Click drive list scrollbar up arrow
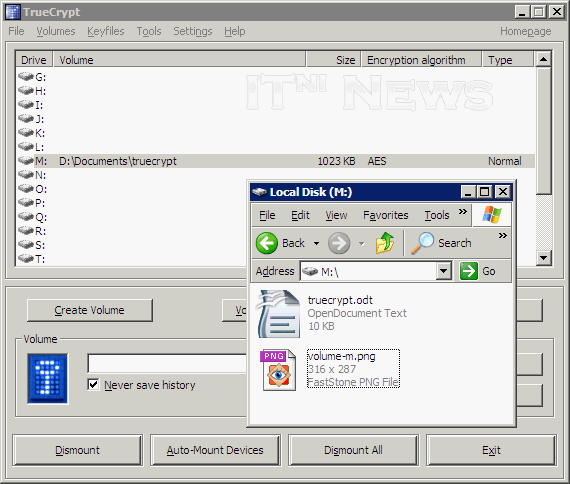Viewport: 570px width, 484px height. click(x=543, y=59)
